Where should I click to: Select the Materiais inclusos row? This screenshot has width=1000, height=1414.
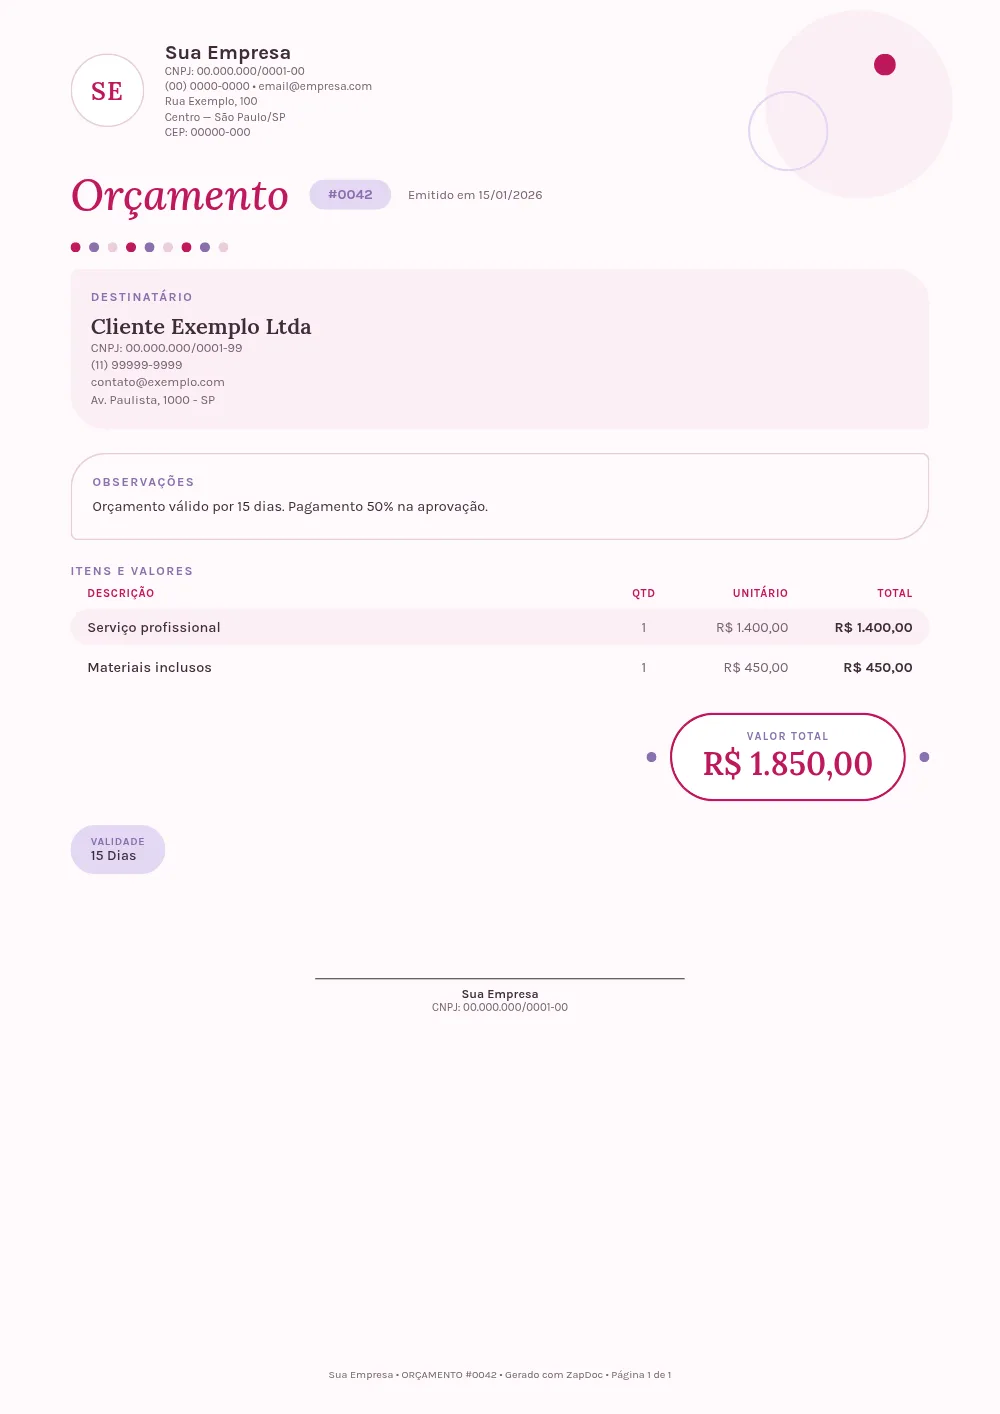click(500, 667)
